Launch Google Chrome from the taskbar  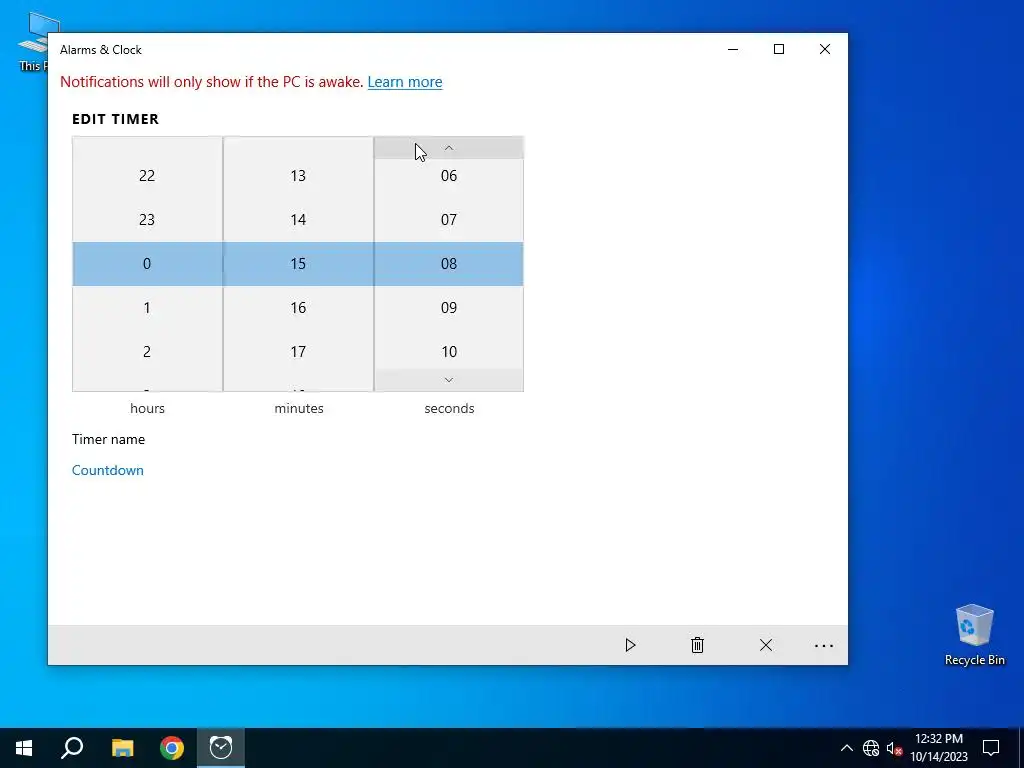(172, 748)
